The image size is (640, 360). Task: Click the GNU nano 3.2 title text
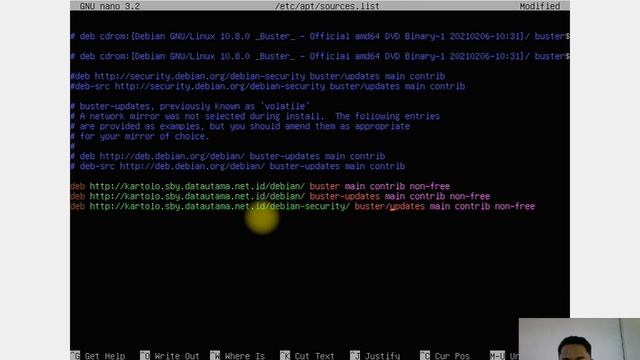point(110,6)
